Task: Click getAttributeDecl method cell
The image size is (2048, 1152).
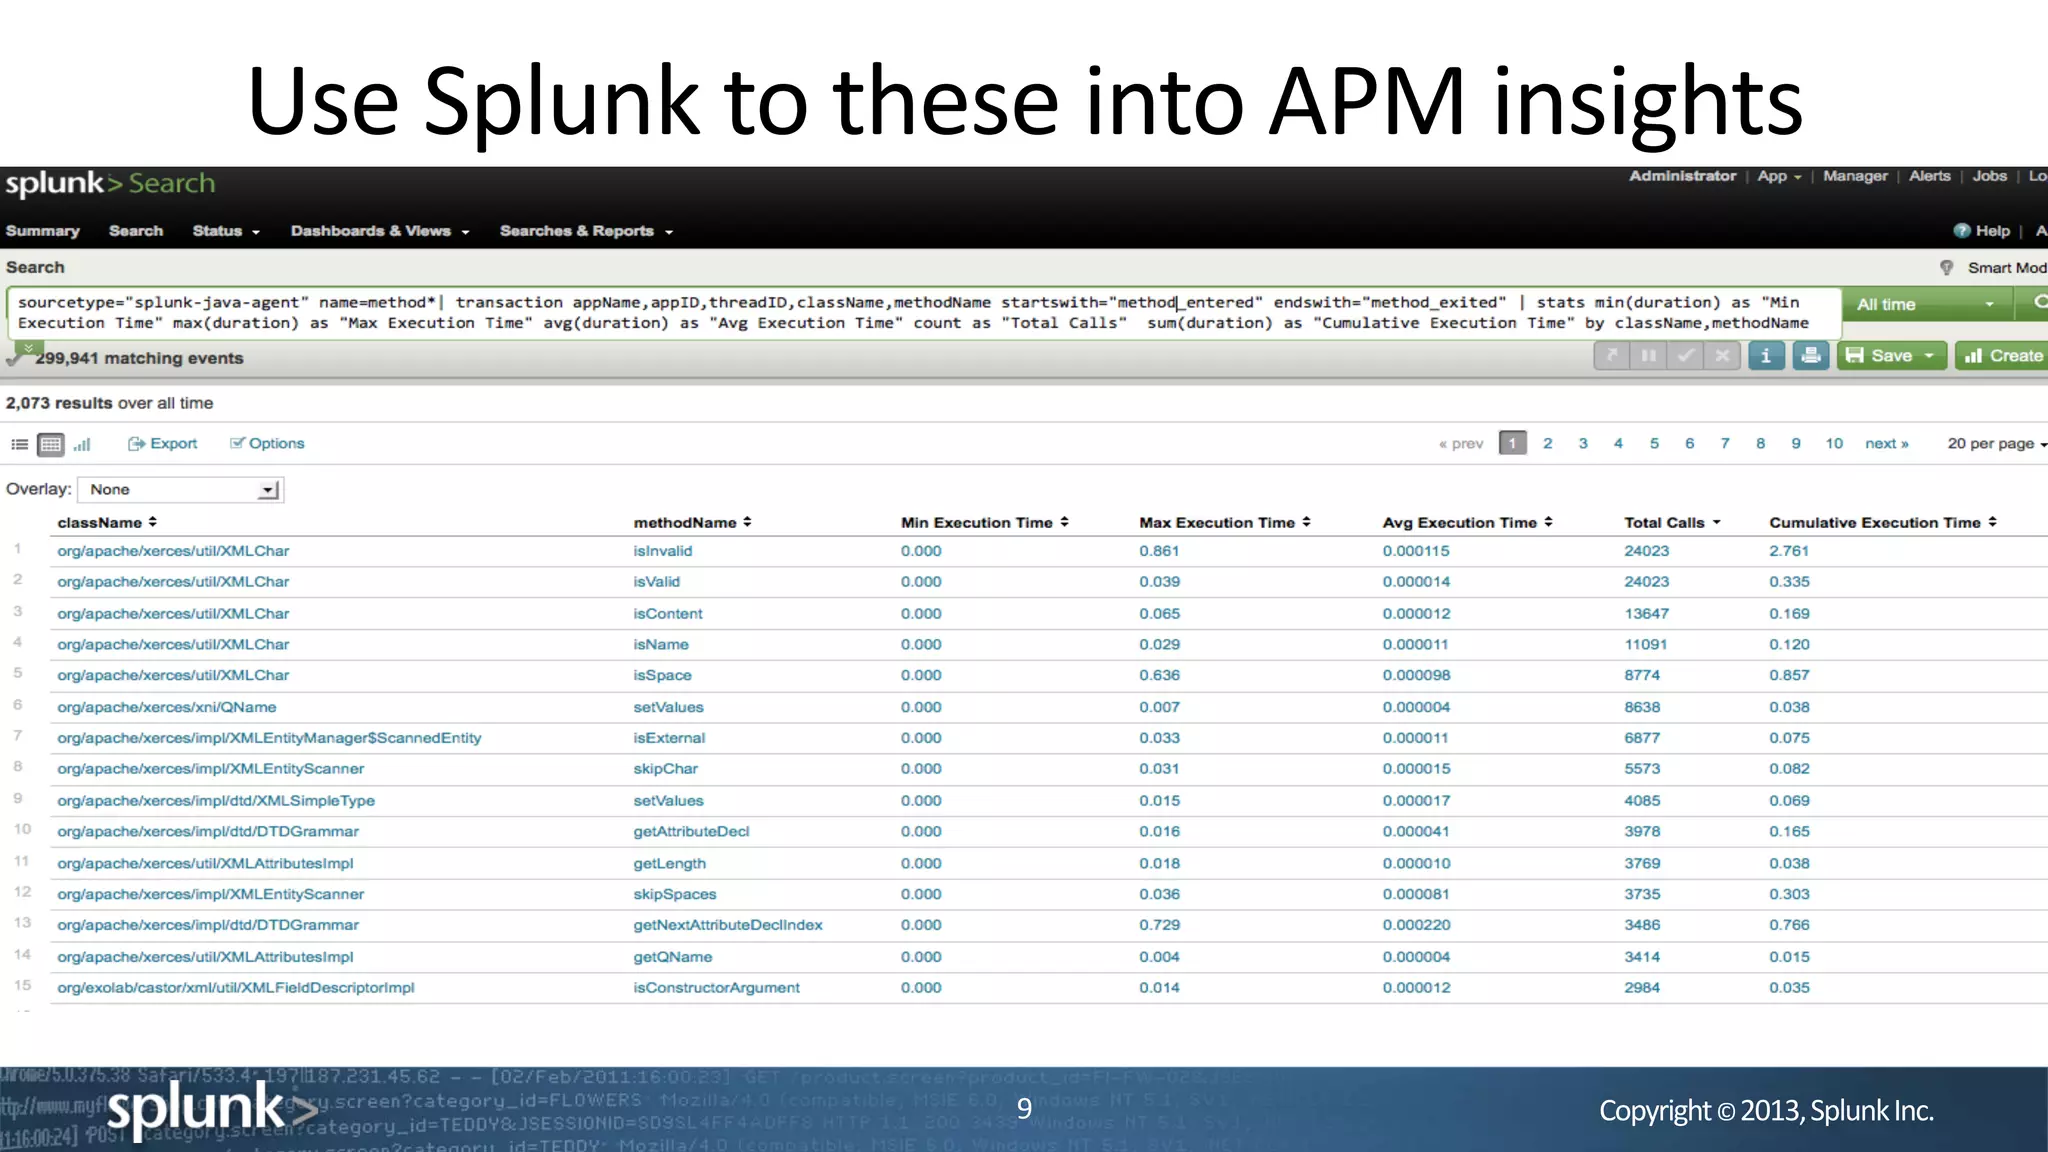Action: pos(691,831)
